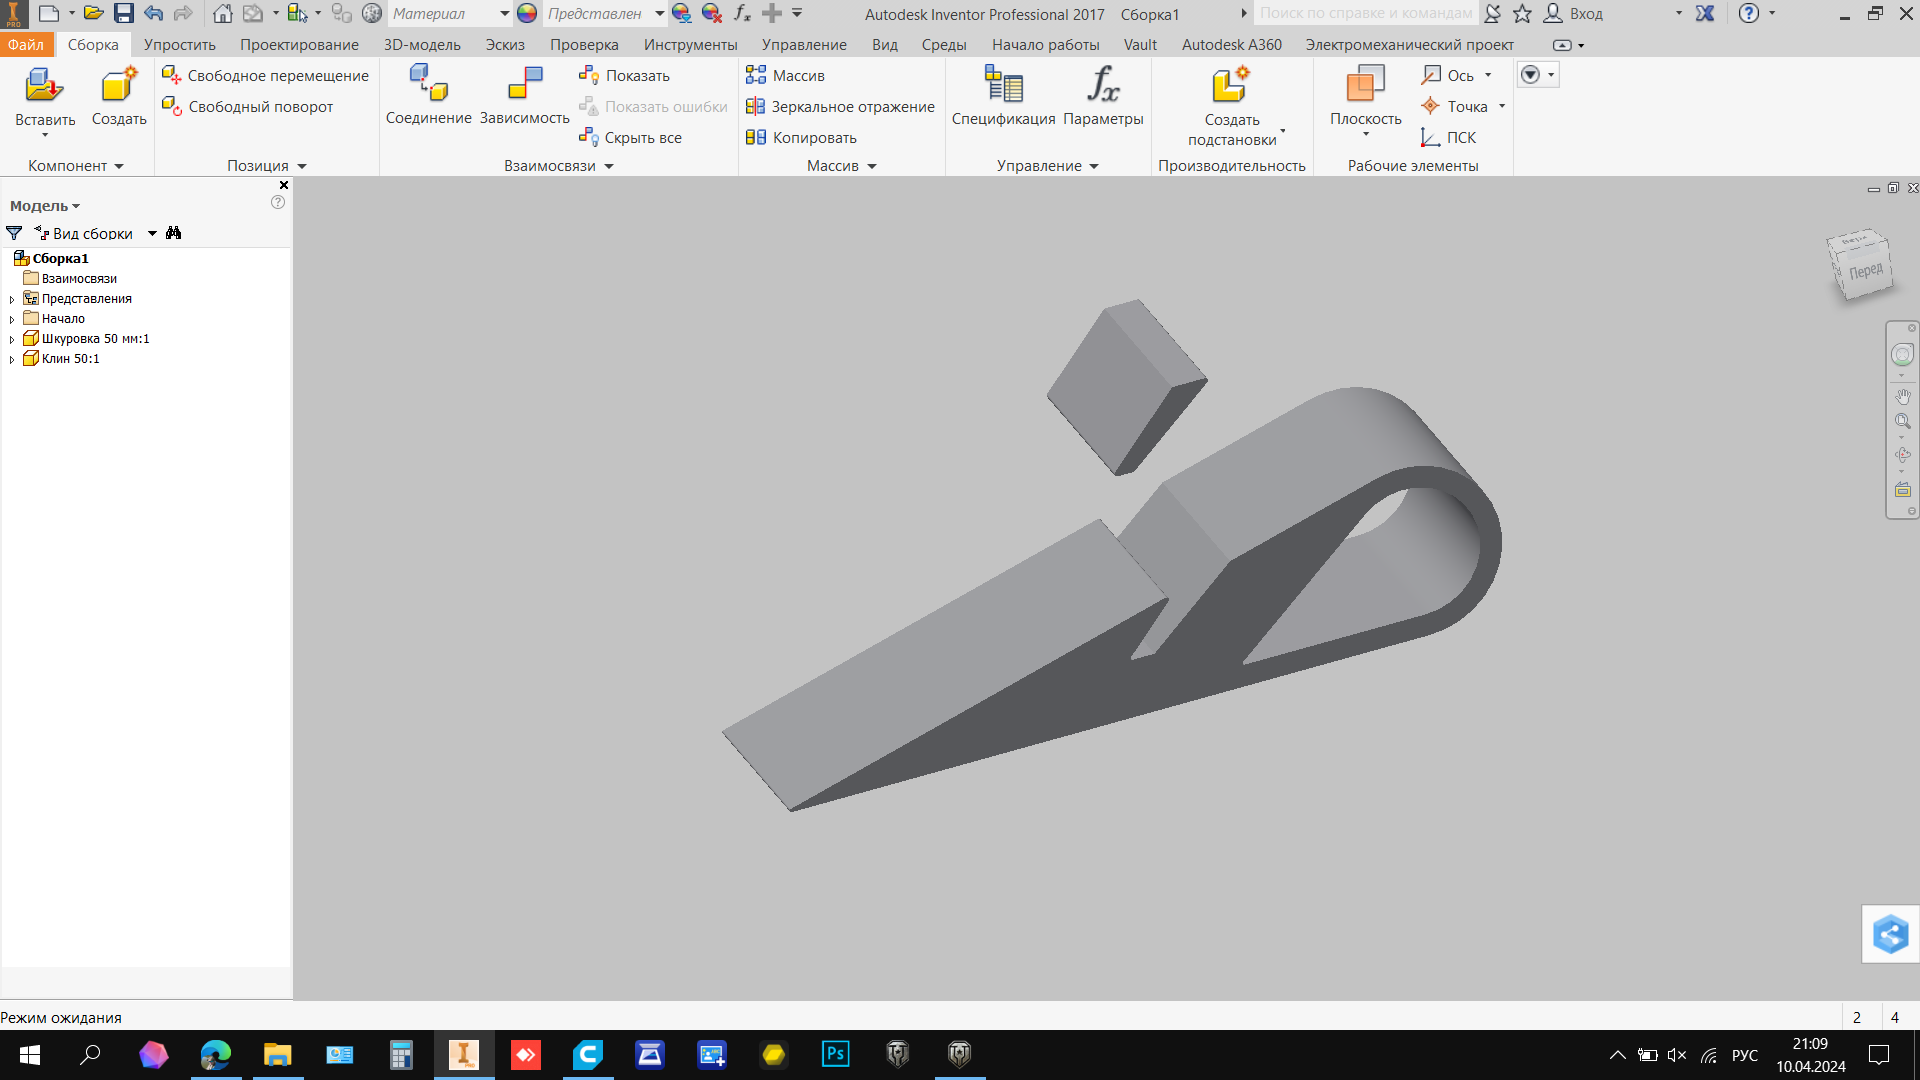Viewport: 1920px width, 1080px height.
Task: Open the Материал dropdown in the title bar
Action: pyautogui.click(x=504, y=14)
